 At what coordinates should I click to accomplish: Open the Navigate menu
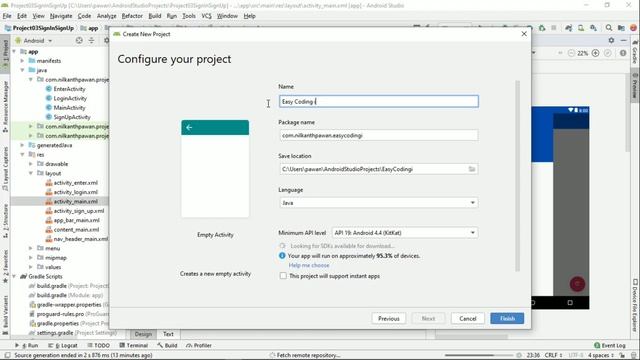tap(61, 16)
